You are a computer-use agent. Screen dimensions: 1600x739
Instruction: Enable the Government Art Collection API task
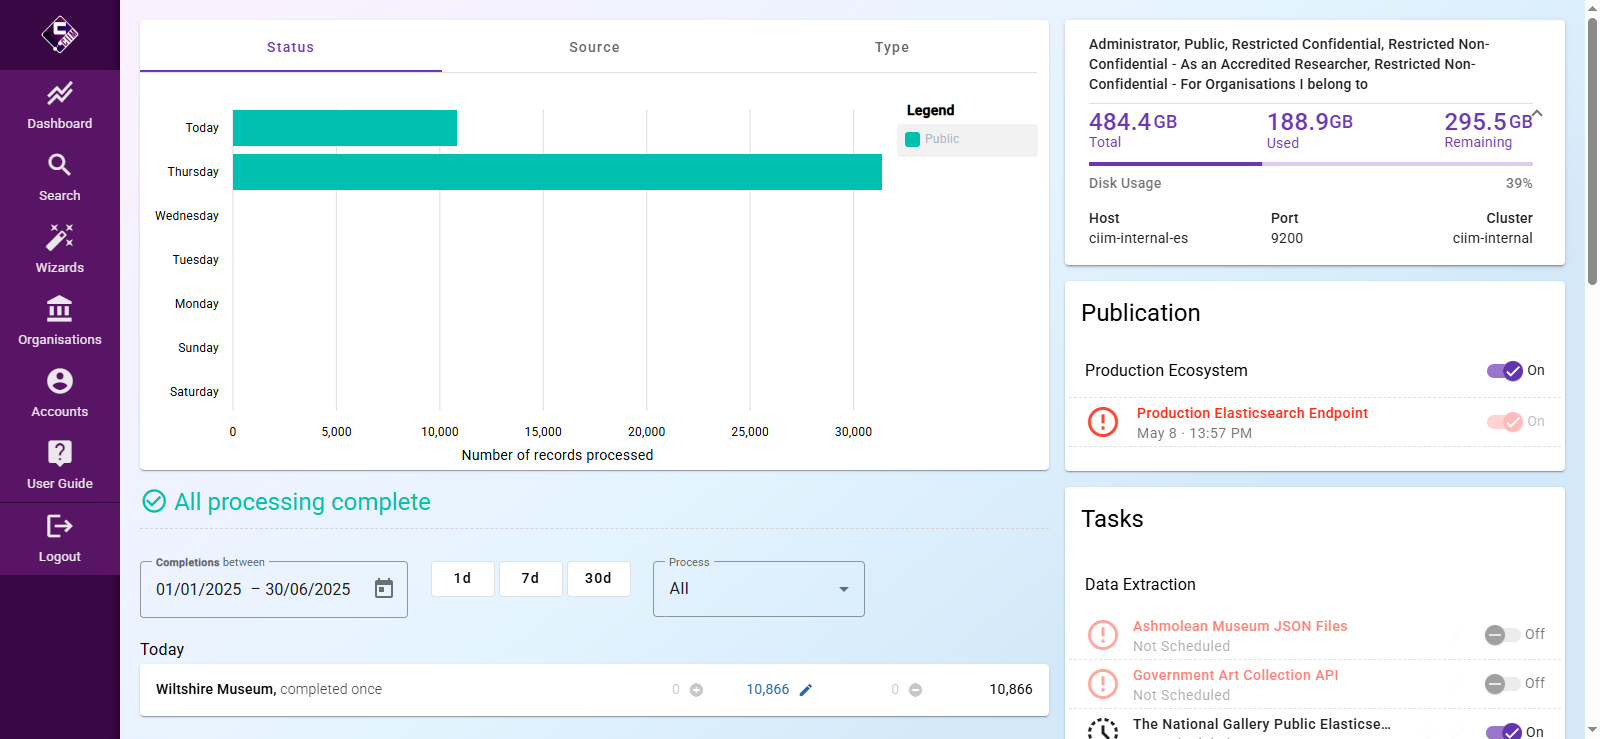1502,684
